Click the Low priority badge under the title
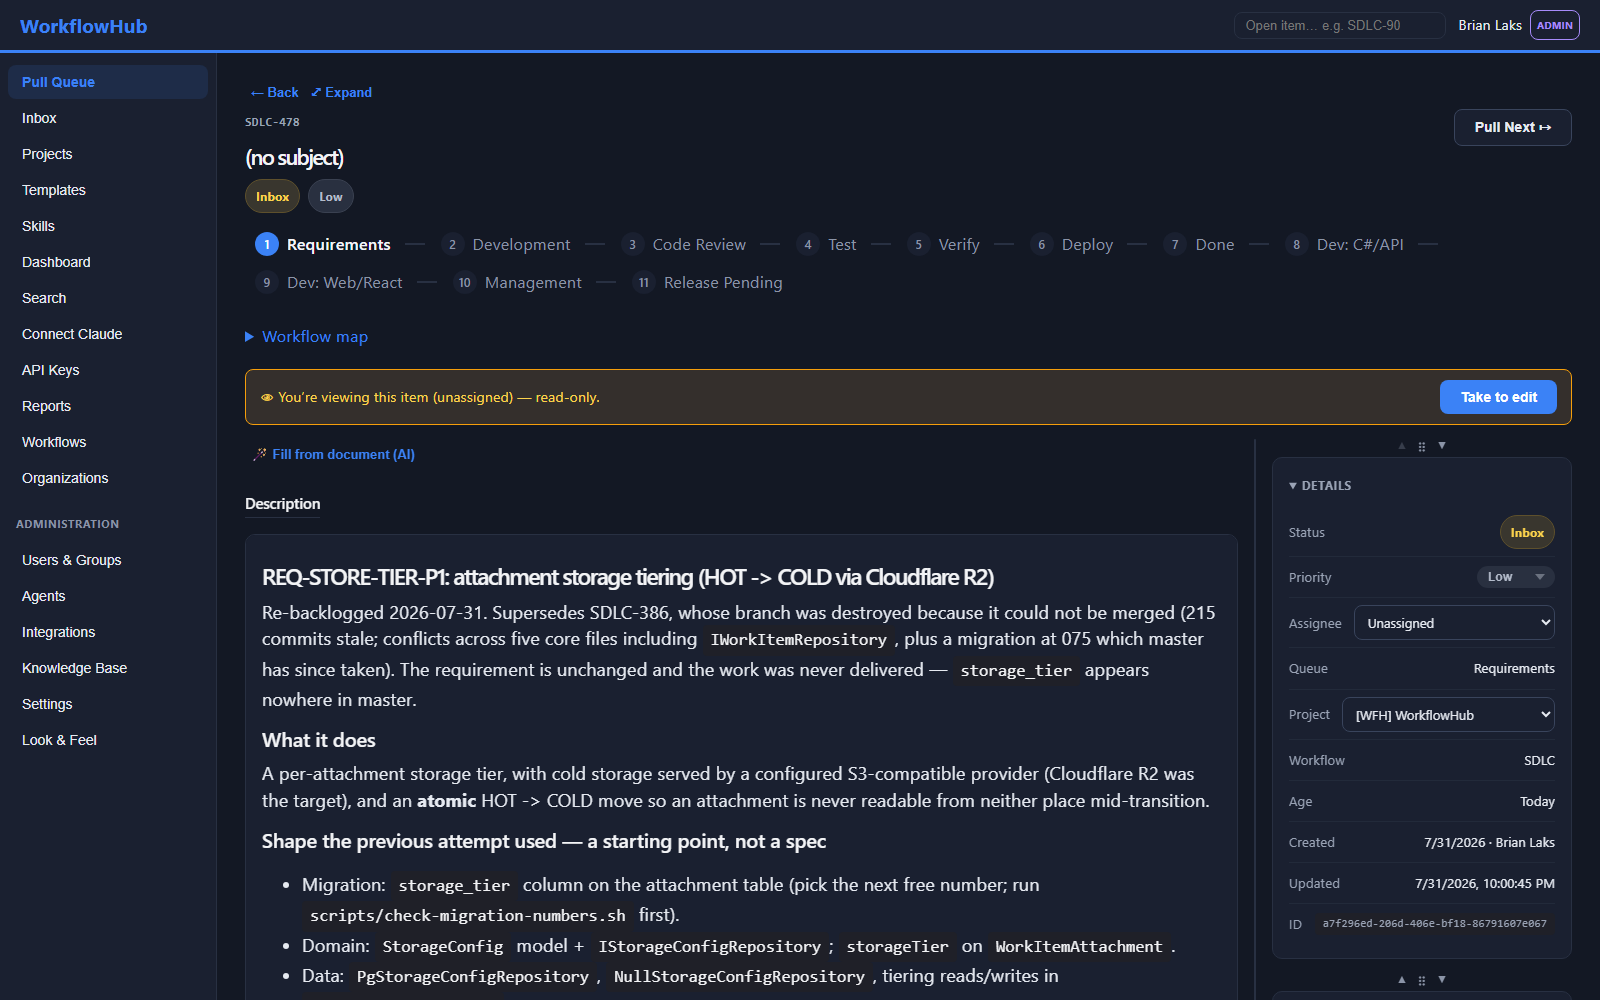The width and height of the screenshot is (1600, 1000). pyautogui.click(x=331, y=197)
